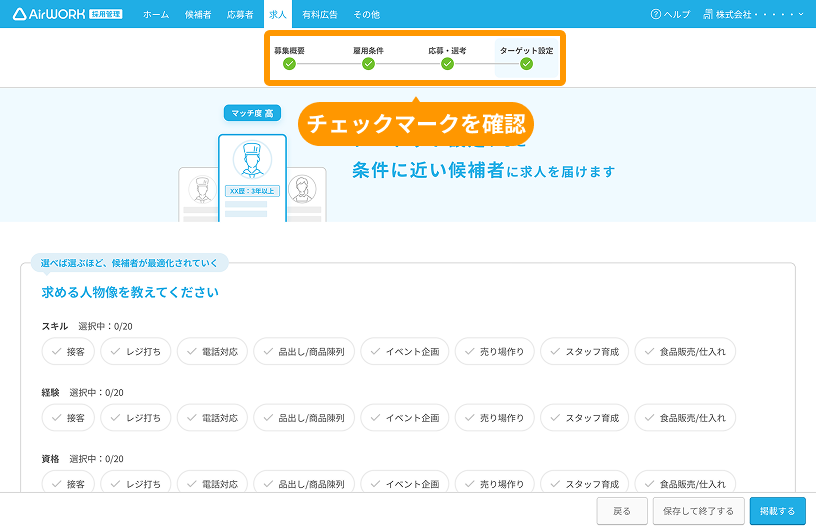Screen dimensions: 816x531
Task: Select レジ打ち chip under 資格
Action: [135, 482]
